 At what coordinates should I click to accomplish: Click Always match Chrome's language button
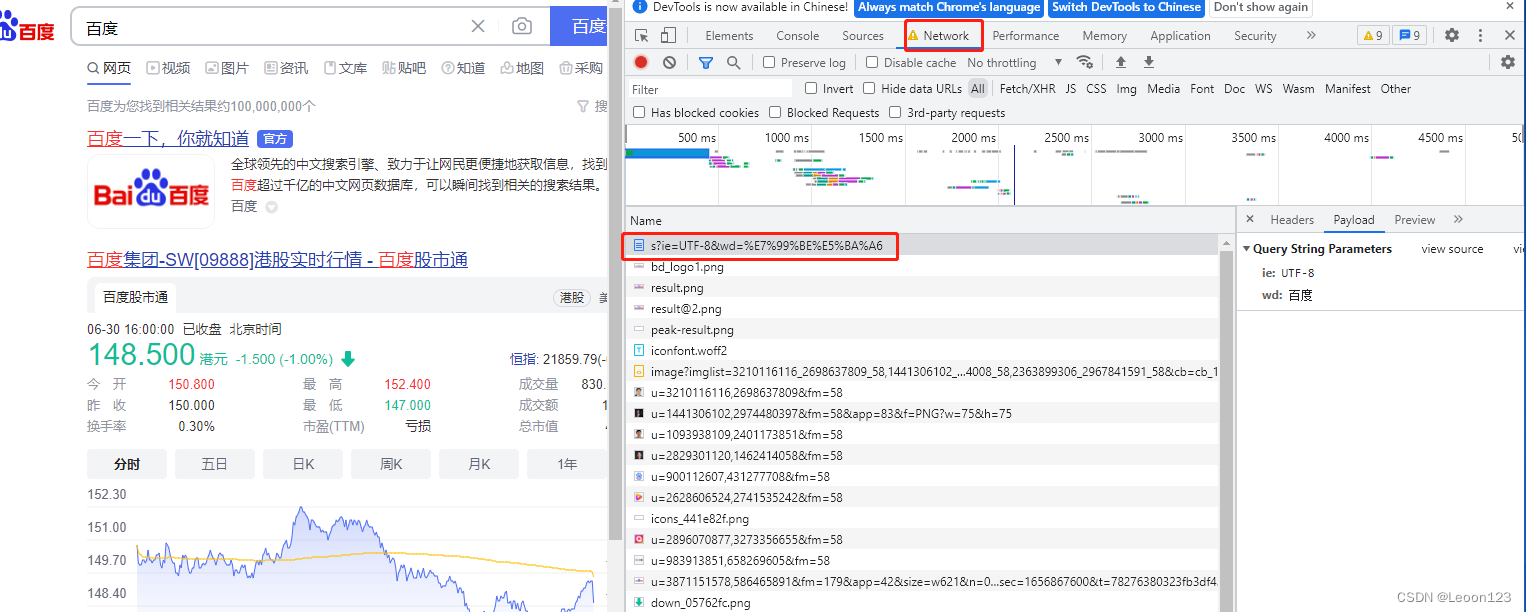pos(949,7)
